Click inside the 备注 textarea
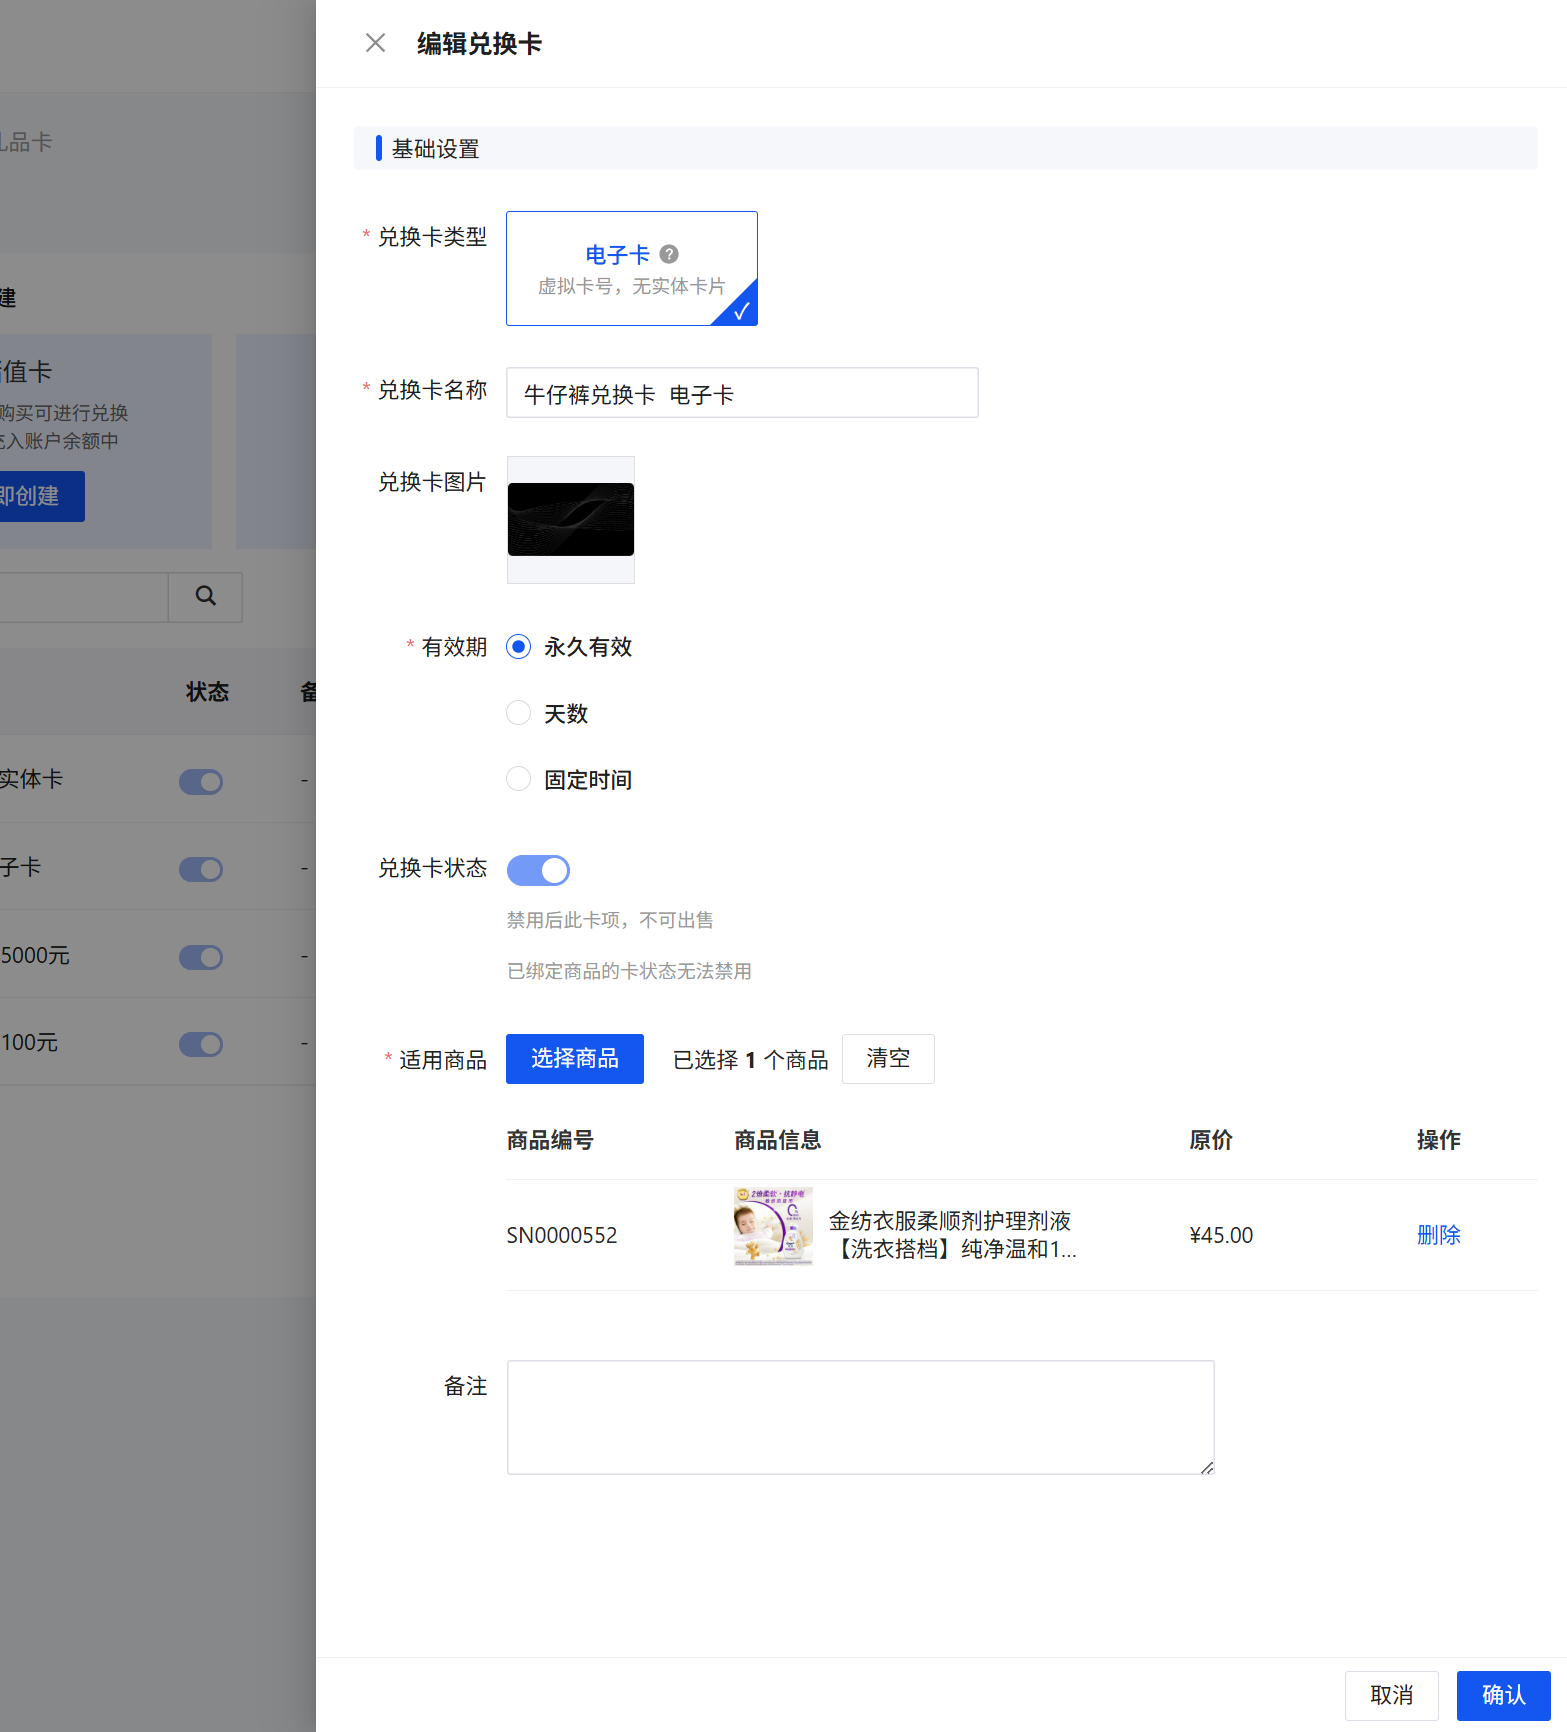The width and height of the screenshot is (1567, 1732). pos(860,1416)
